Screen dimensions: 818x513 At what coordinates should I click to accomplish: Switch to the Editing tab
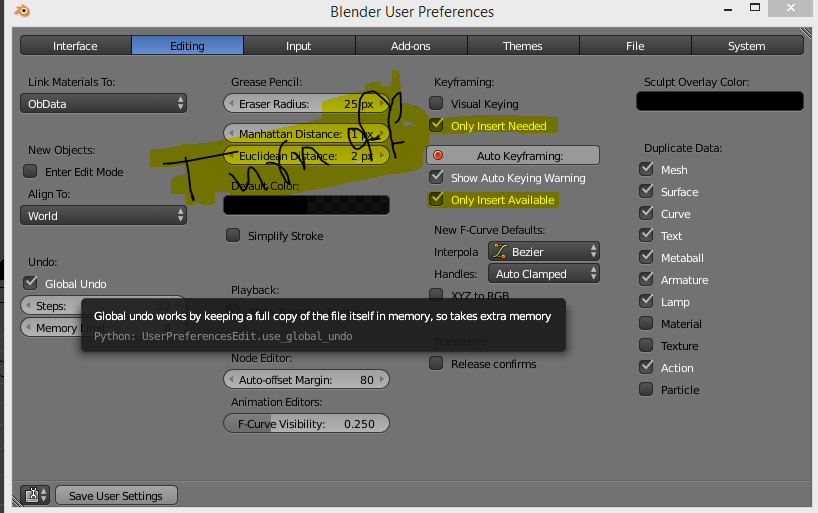tap(187, 45)
